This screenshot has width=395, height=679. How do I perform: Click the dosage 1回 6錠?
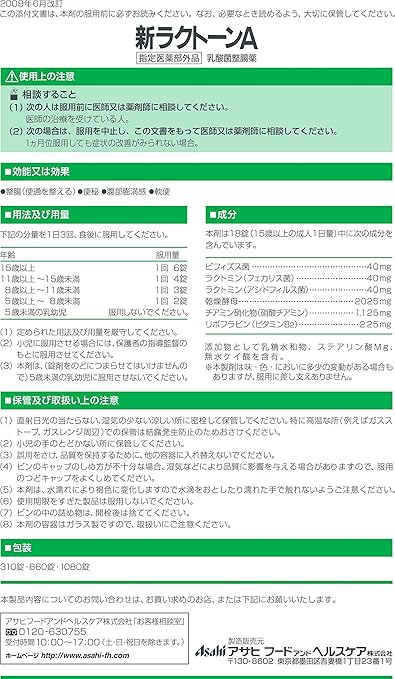171,268
